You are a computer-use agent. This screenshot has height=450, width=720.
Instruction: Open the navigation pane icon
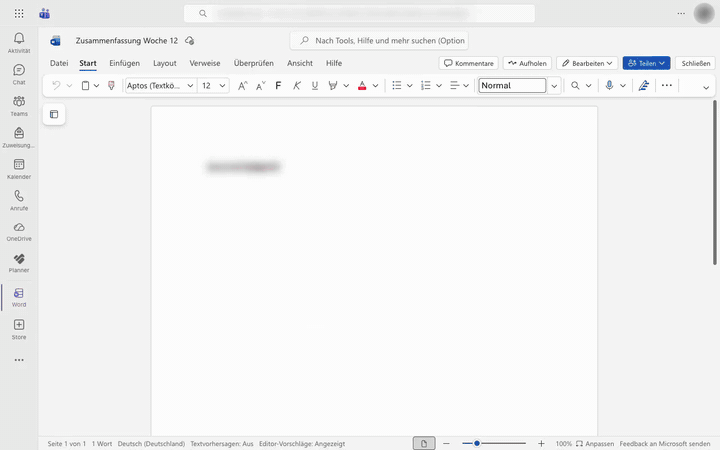tap(54, 114)
